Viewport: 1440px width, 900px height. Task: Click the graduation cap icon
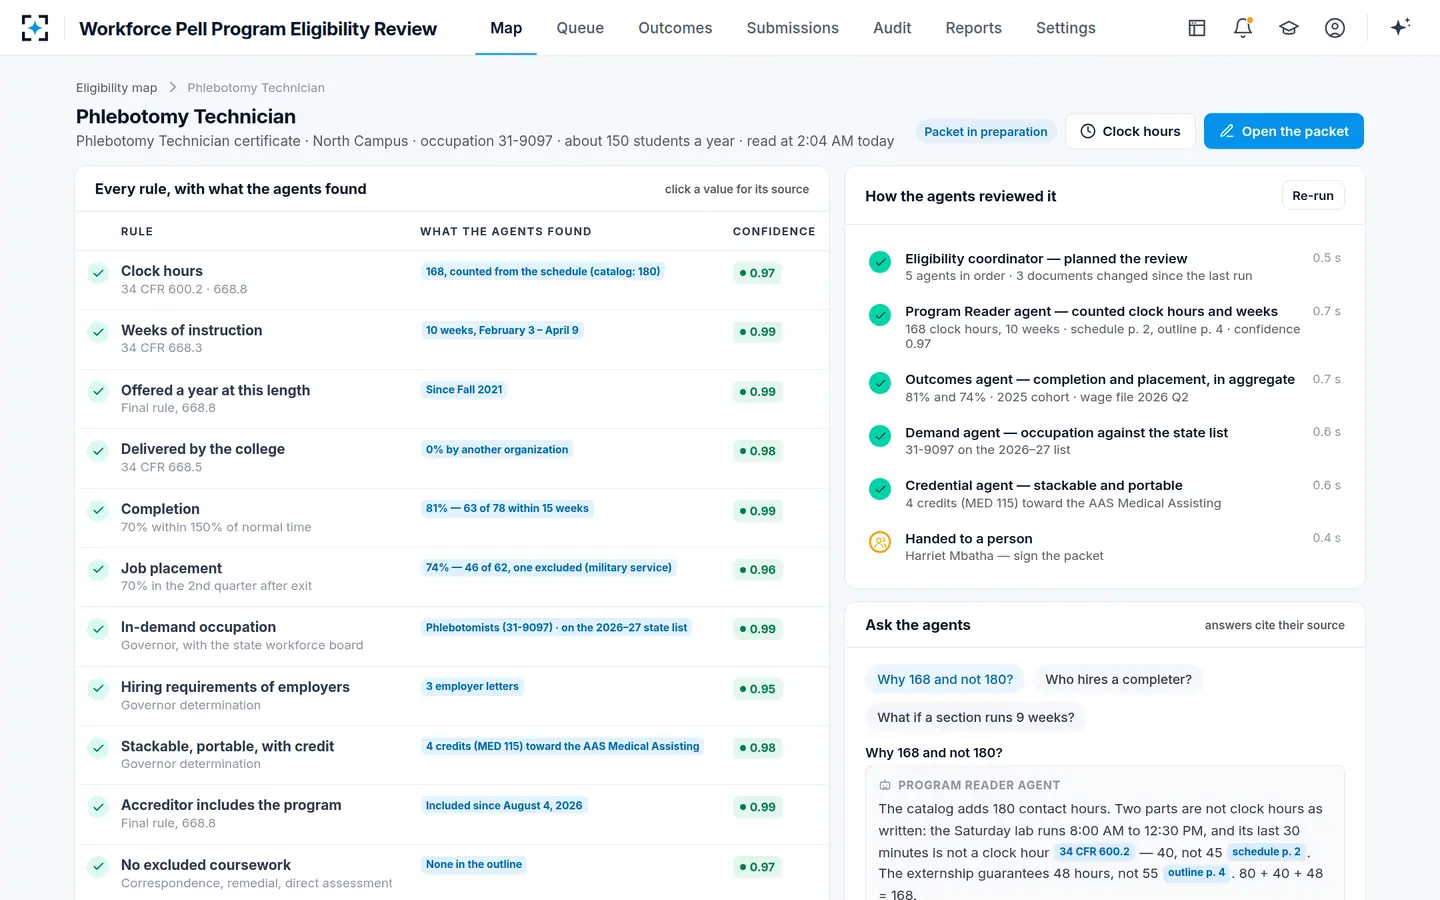click(x=1289, y=28)
